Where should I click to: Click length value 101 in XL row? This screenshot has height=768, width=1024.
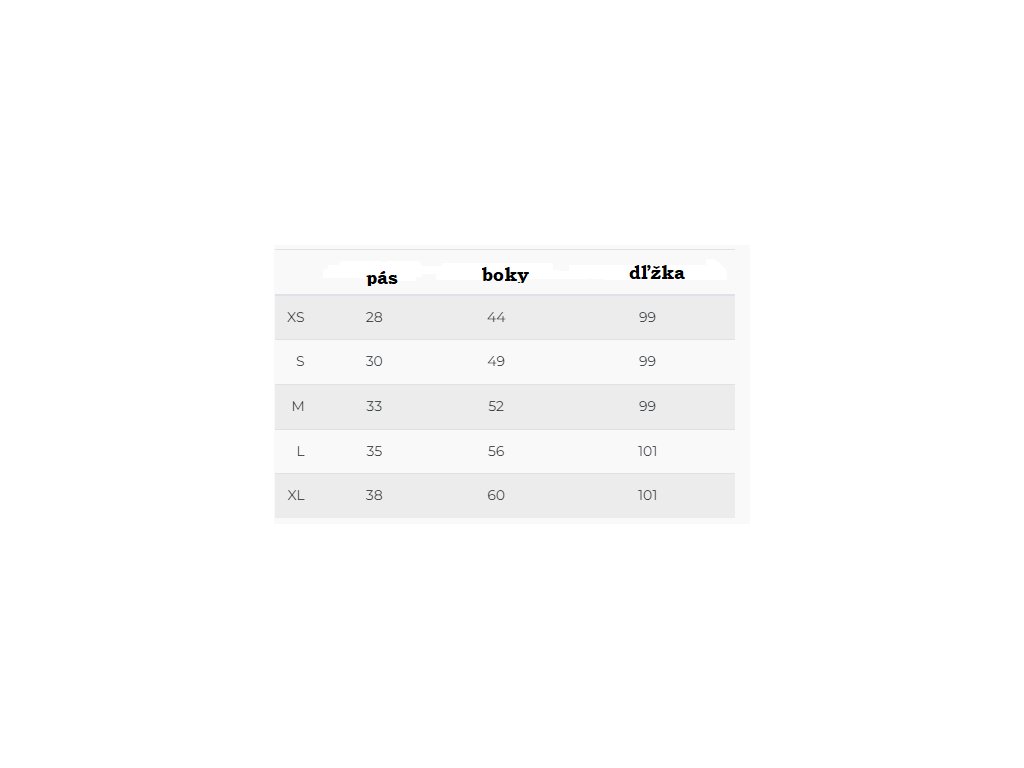[647, 495]
